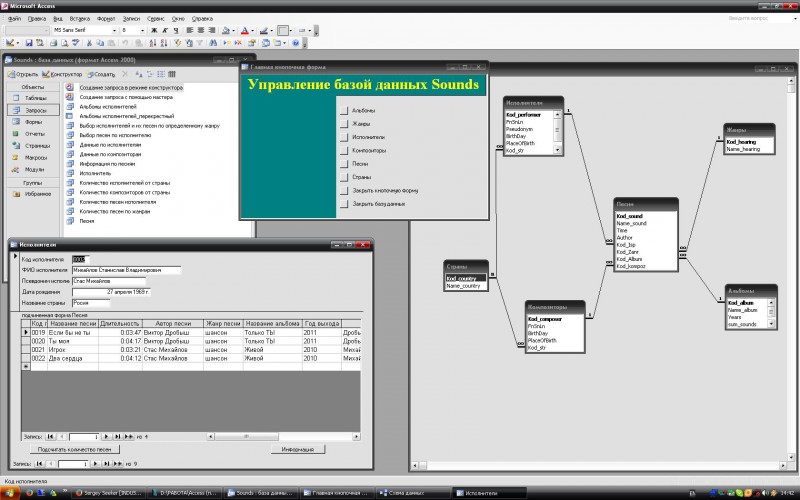Open the Properties toolbar icon
This screenshot has height=500, width=800.
tap(252, 43)
